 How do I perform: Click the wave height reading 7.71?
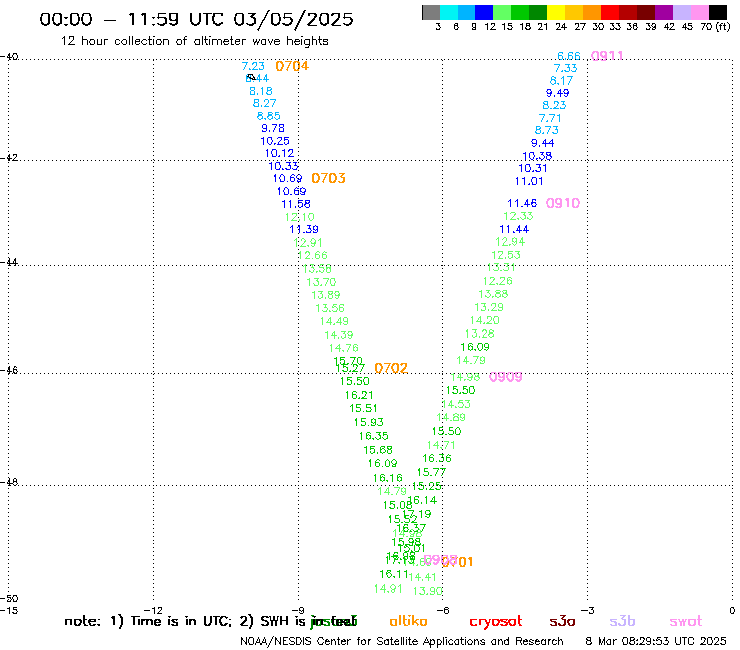(550, 118)
